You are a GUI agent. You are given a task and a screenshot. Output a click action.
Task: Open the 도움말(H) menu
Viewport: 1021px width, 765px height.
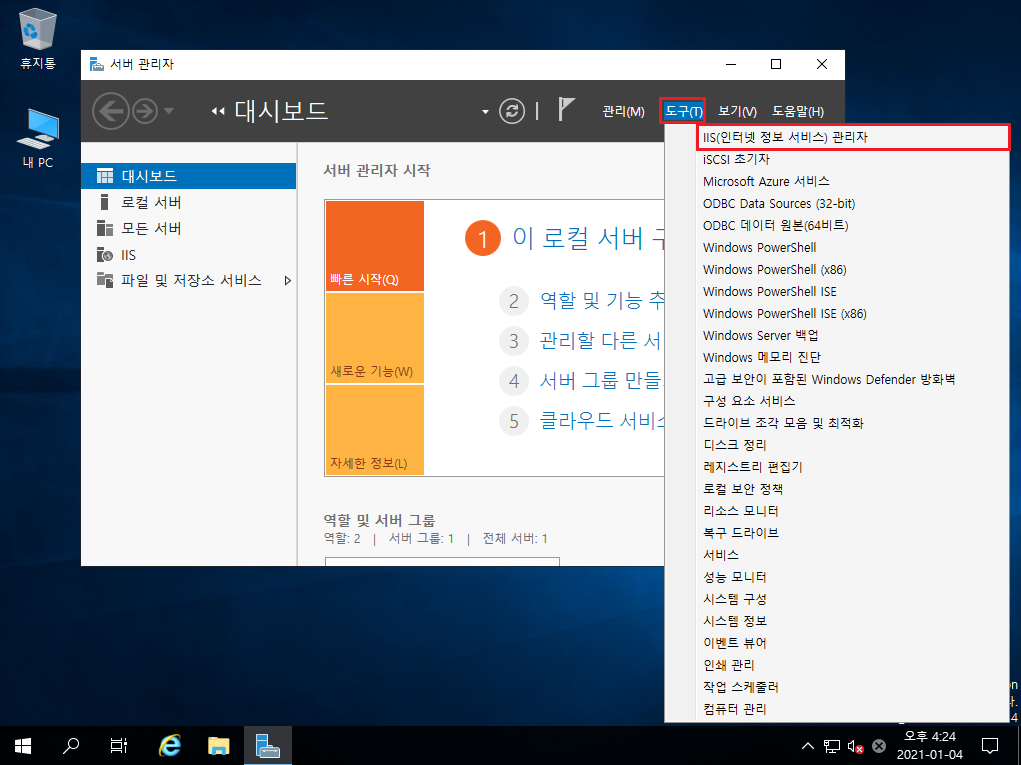tap(798, 112)
